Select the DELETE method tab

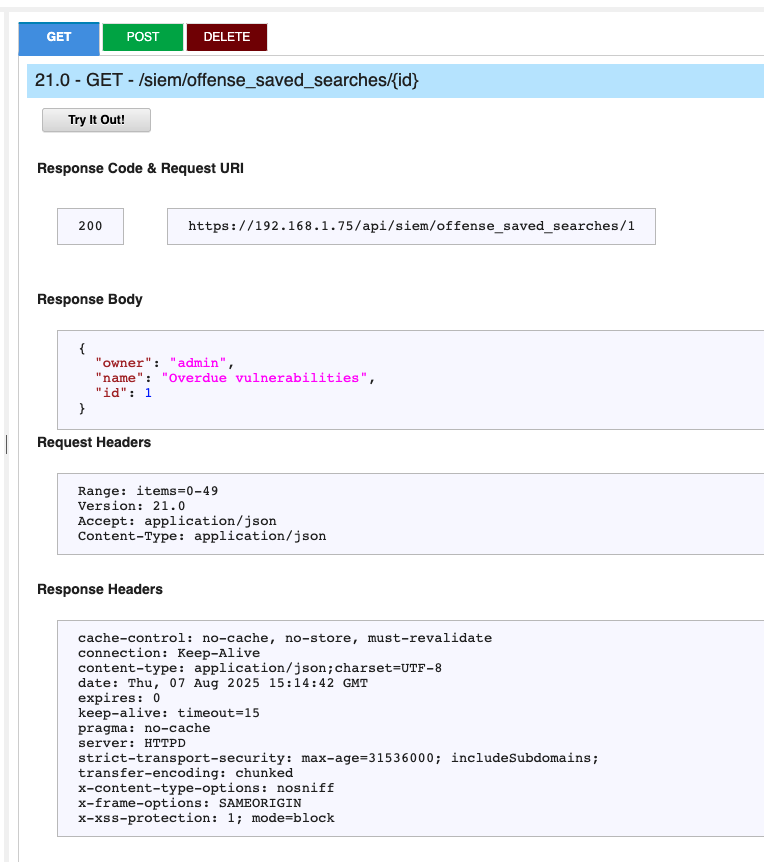pyautogui.click(x=227, y=37)
